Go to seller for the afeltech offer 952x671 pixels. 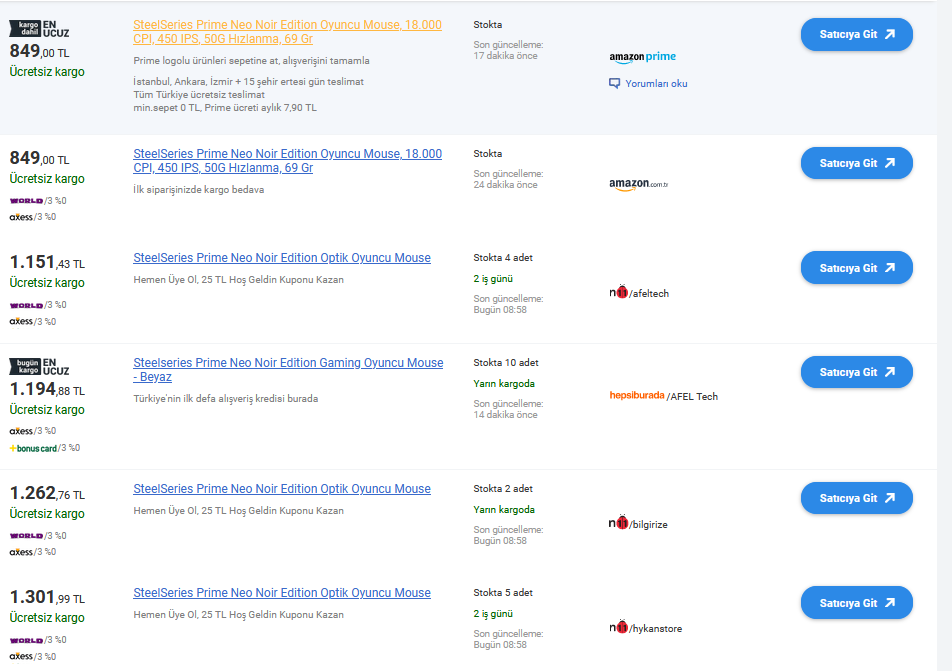[856, 268]
